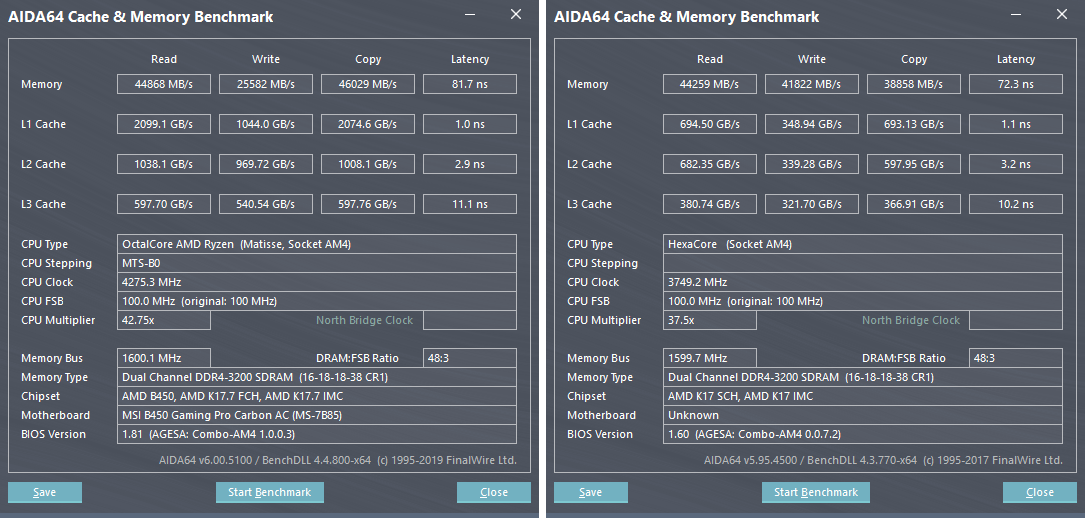Click the Latency column header in left window
1085x518 pixels.
(x=470, y=59)
